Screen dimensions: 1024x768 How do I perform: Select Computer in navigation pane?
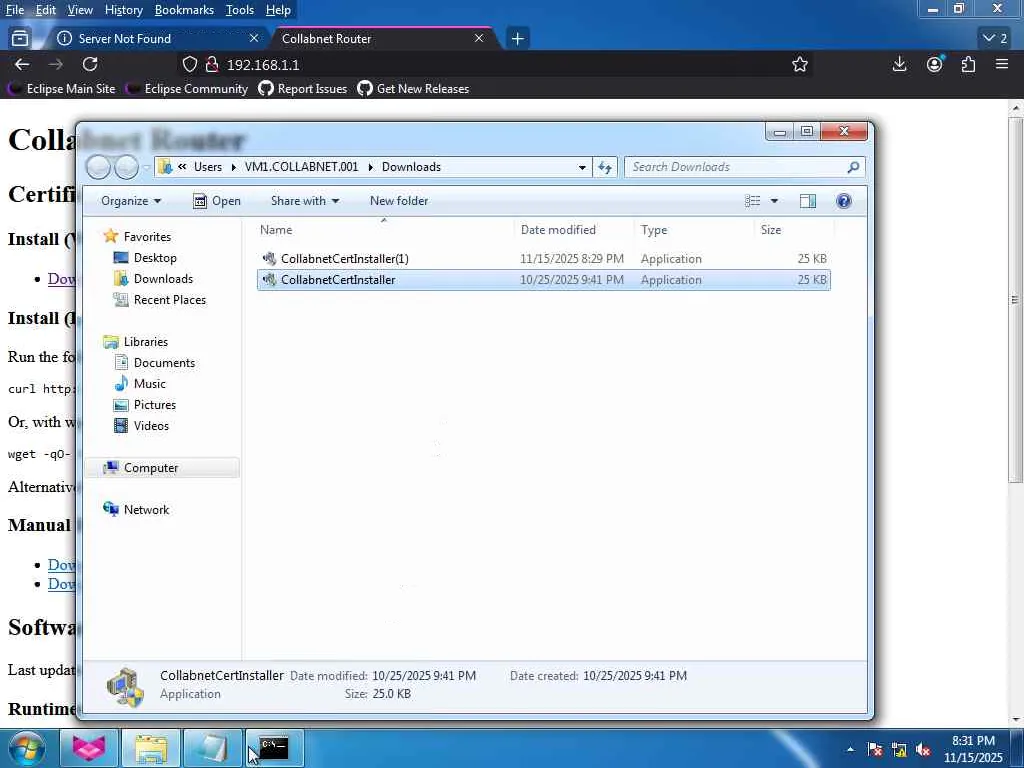tap(162, 468)
